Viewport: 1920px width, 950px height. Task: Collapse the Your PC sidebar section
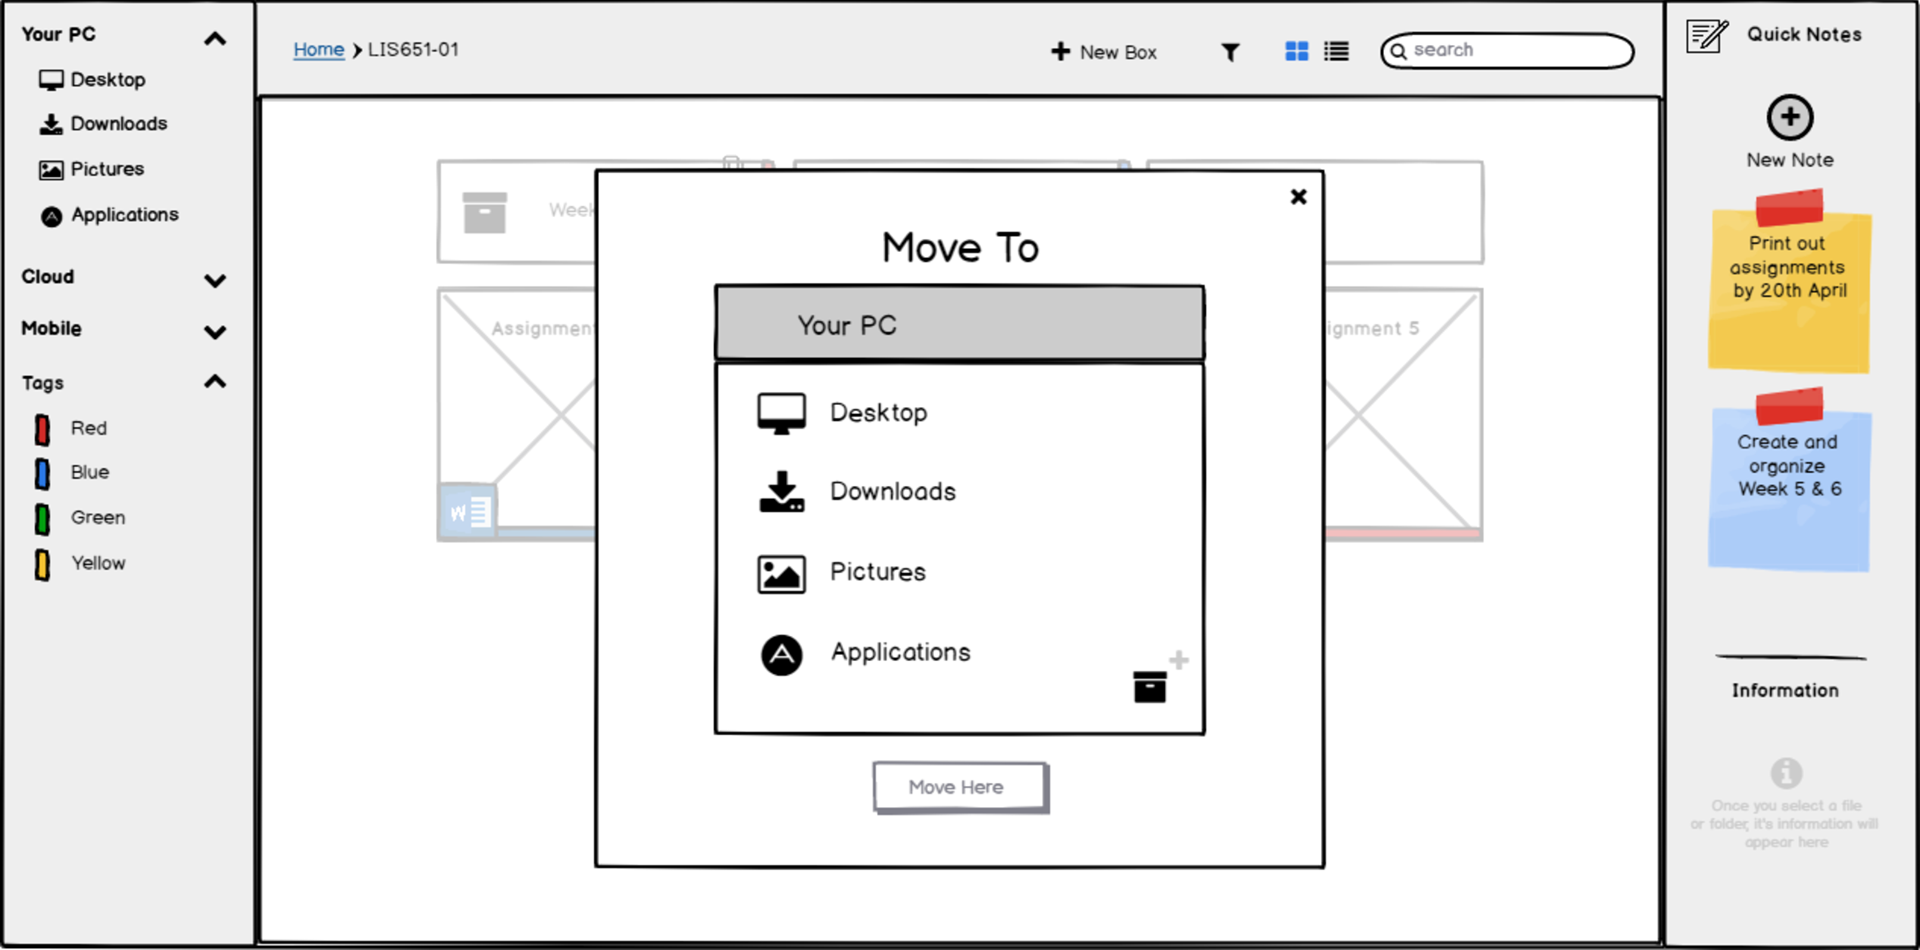(x=215, y=39)
